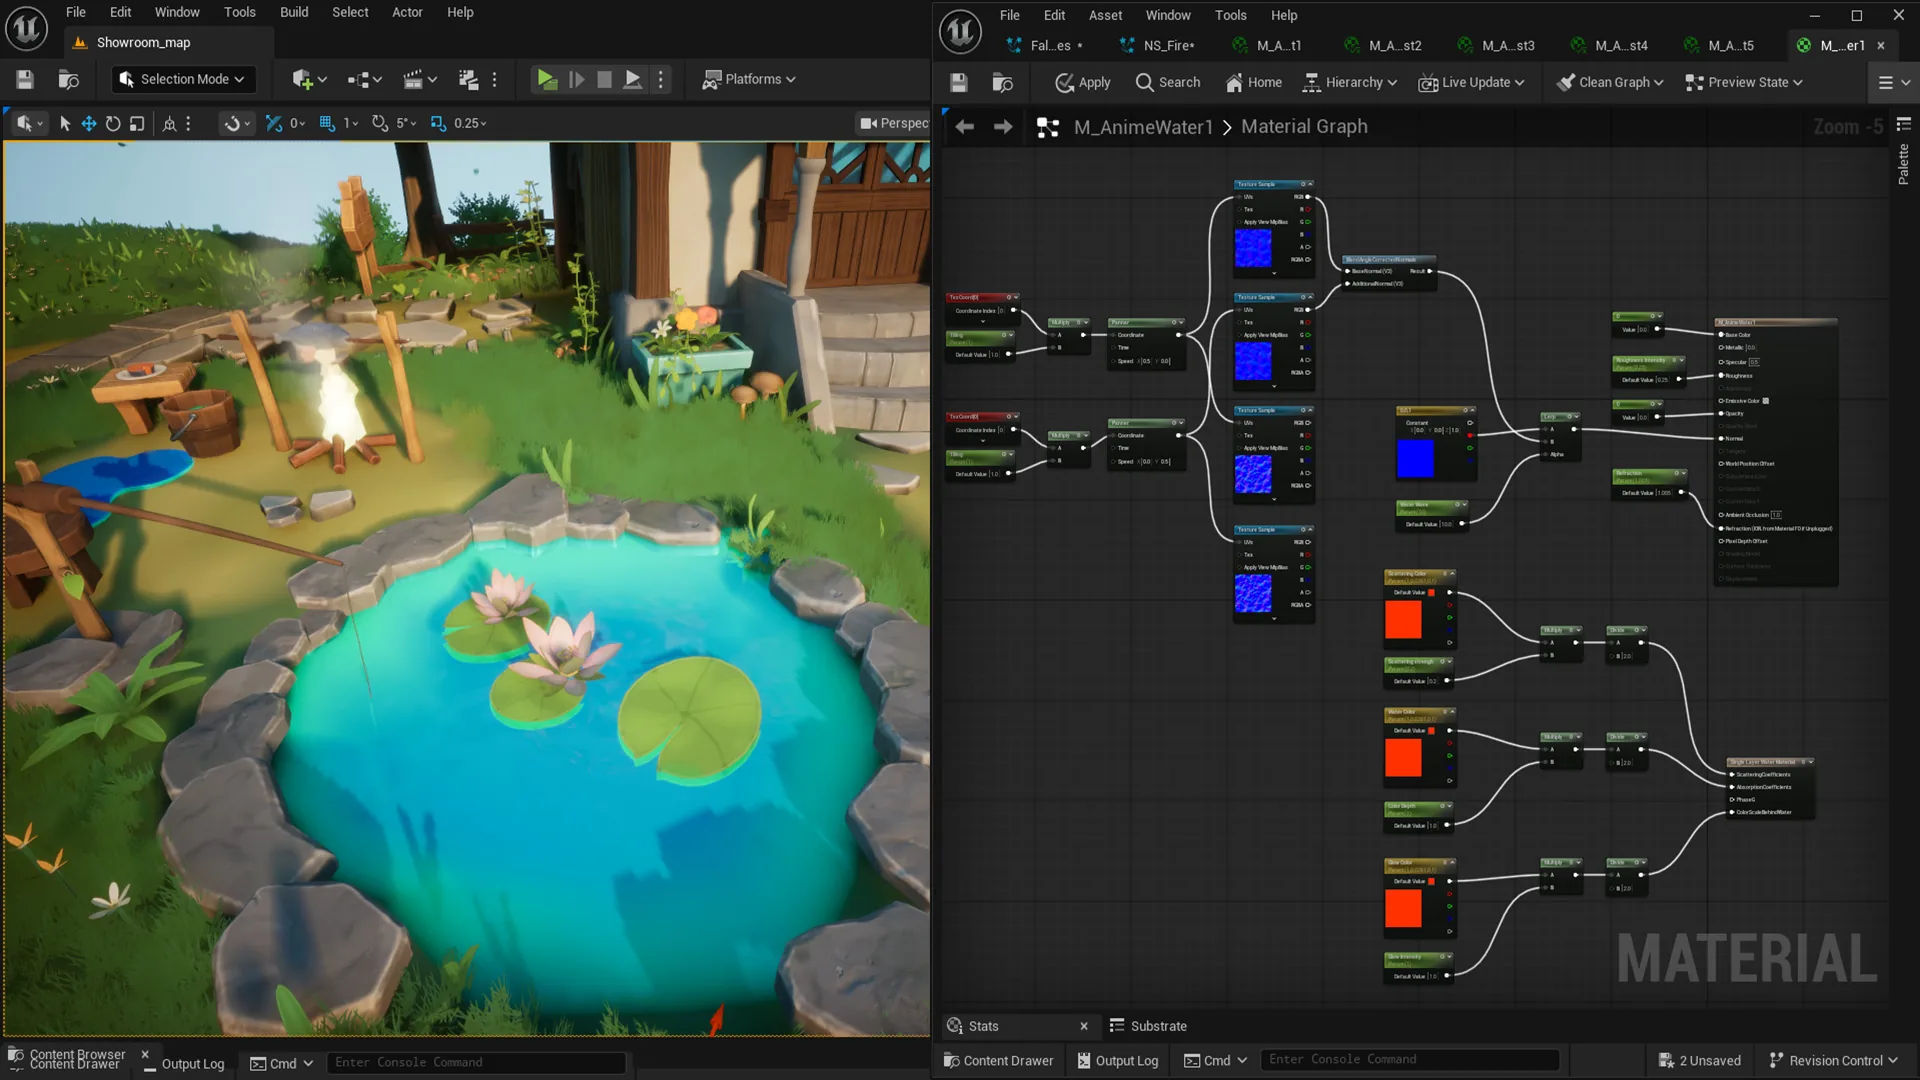Viewport: 1920px width, 1080px height.
Task: Click the Unreal Engine logo in level editor
Action: (27, 28)
